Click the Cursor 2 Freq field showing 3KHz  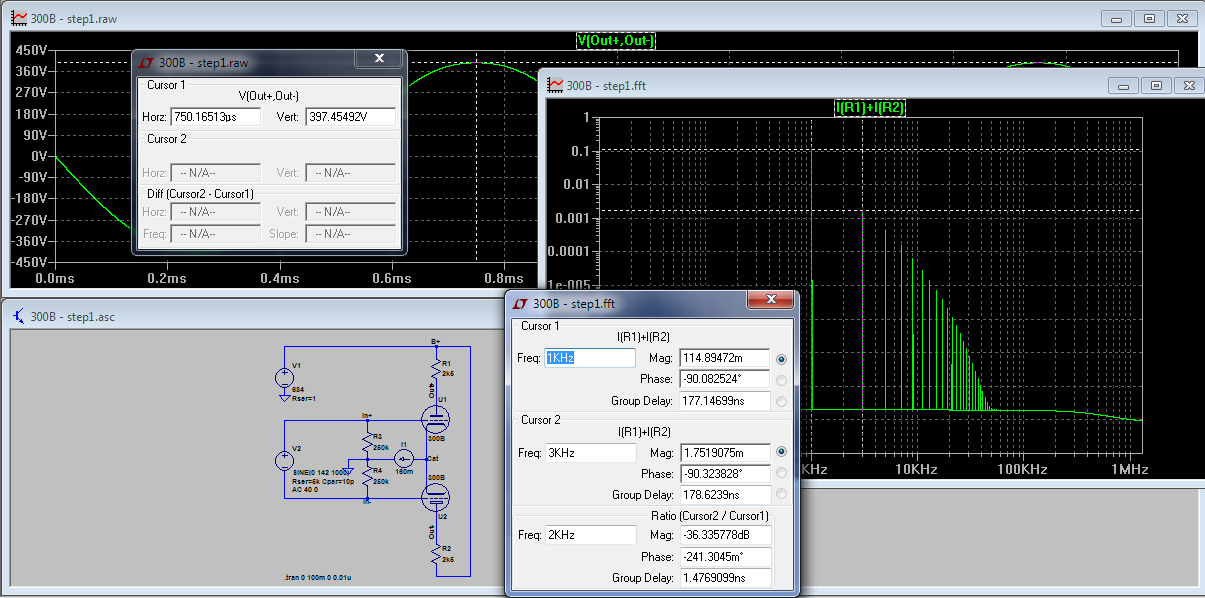(590, 453)
